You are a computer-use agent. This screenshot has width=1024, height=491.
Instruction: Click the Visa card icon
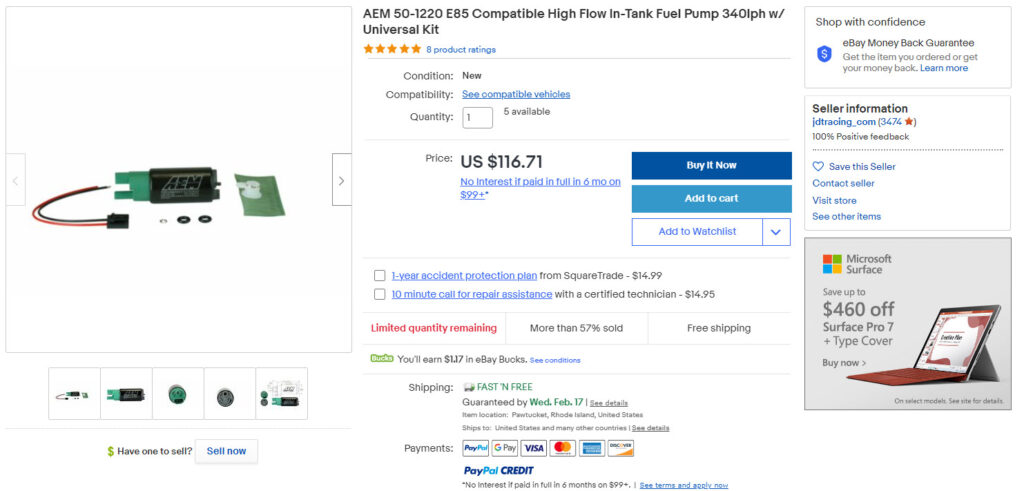click(x=534, y=448)
